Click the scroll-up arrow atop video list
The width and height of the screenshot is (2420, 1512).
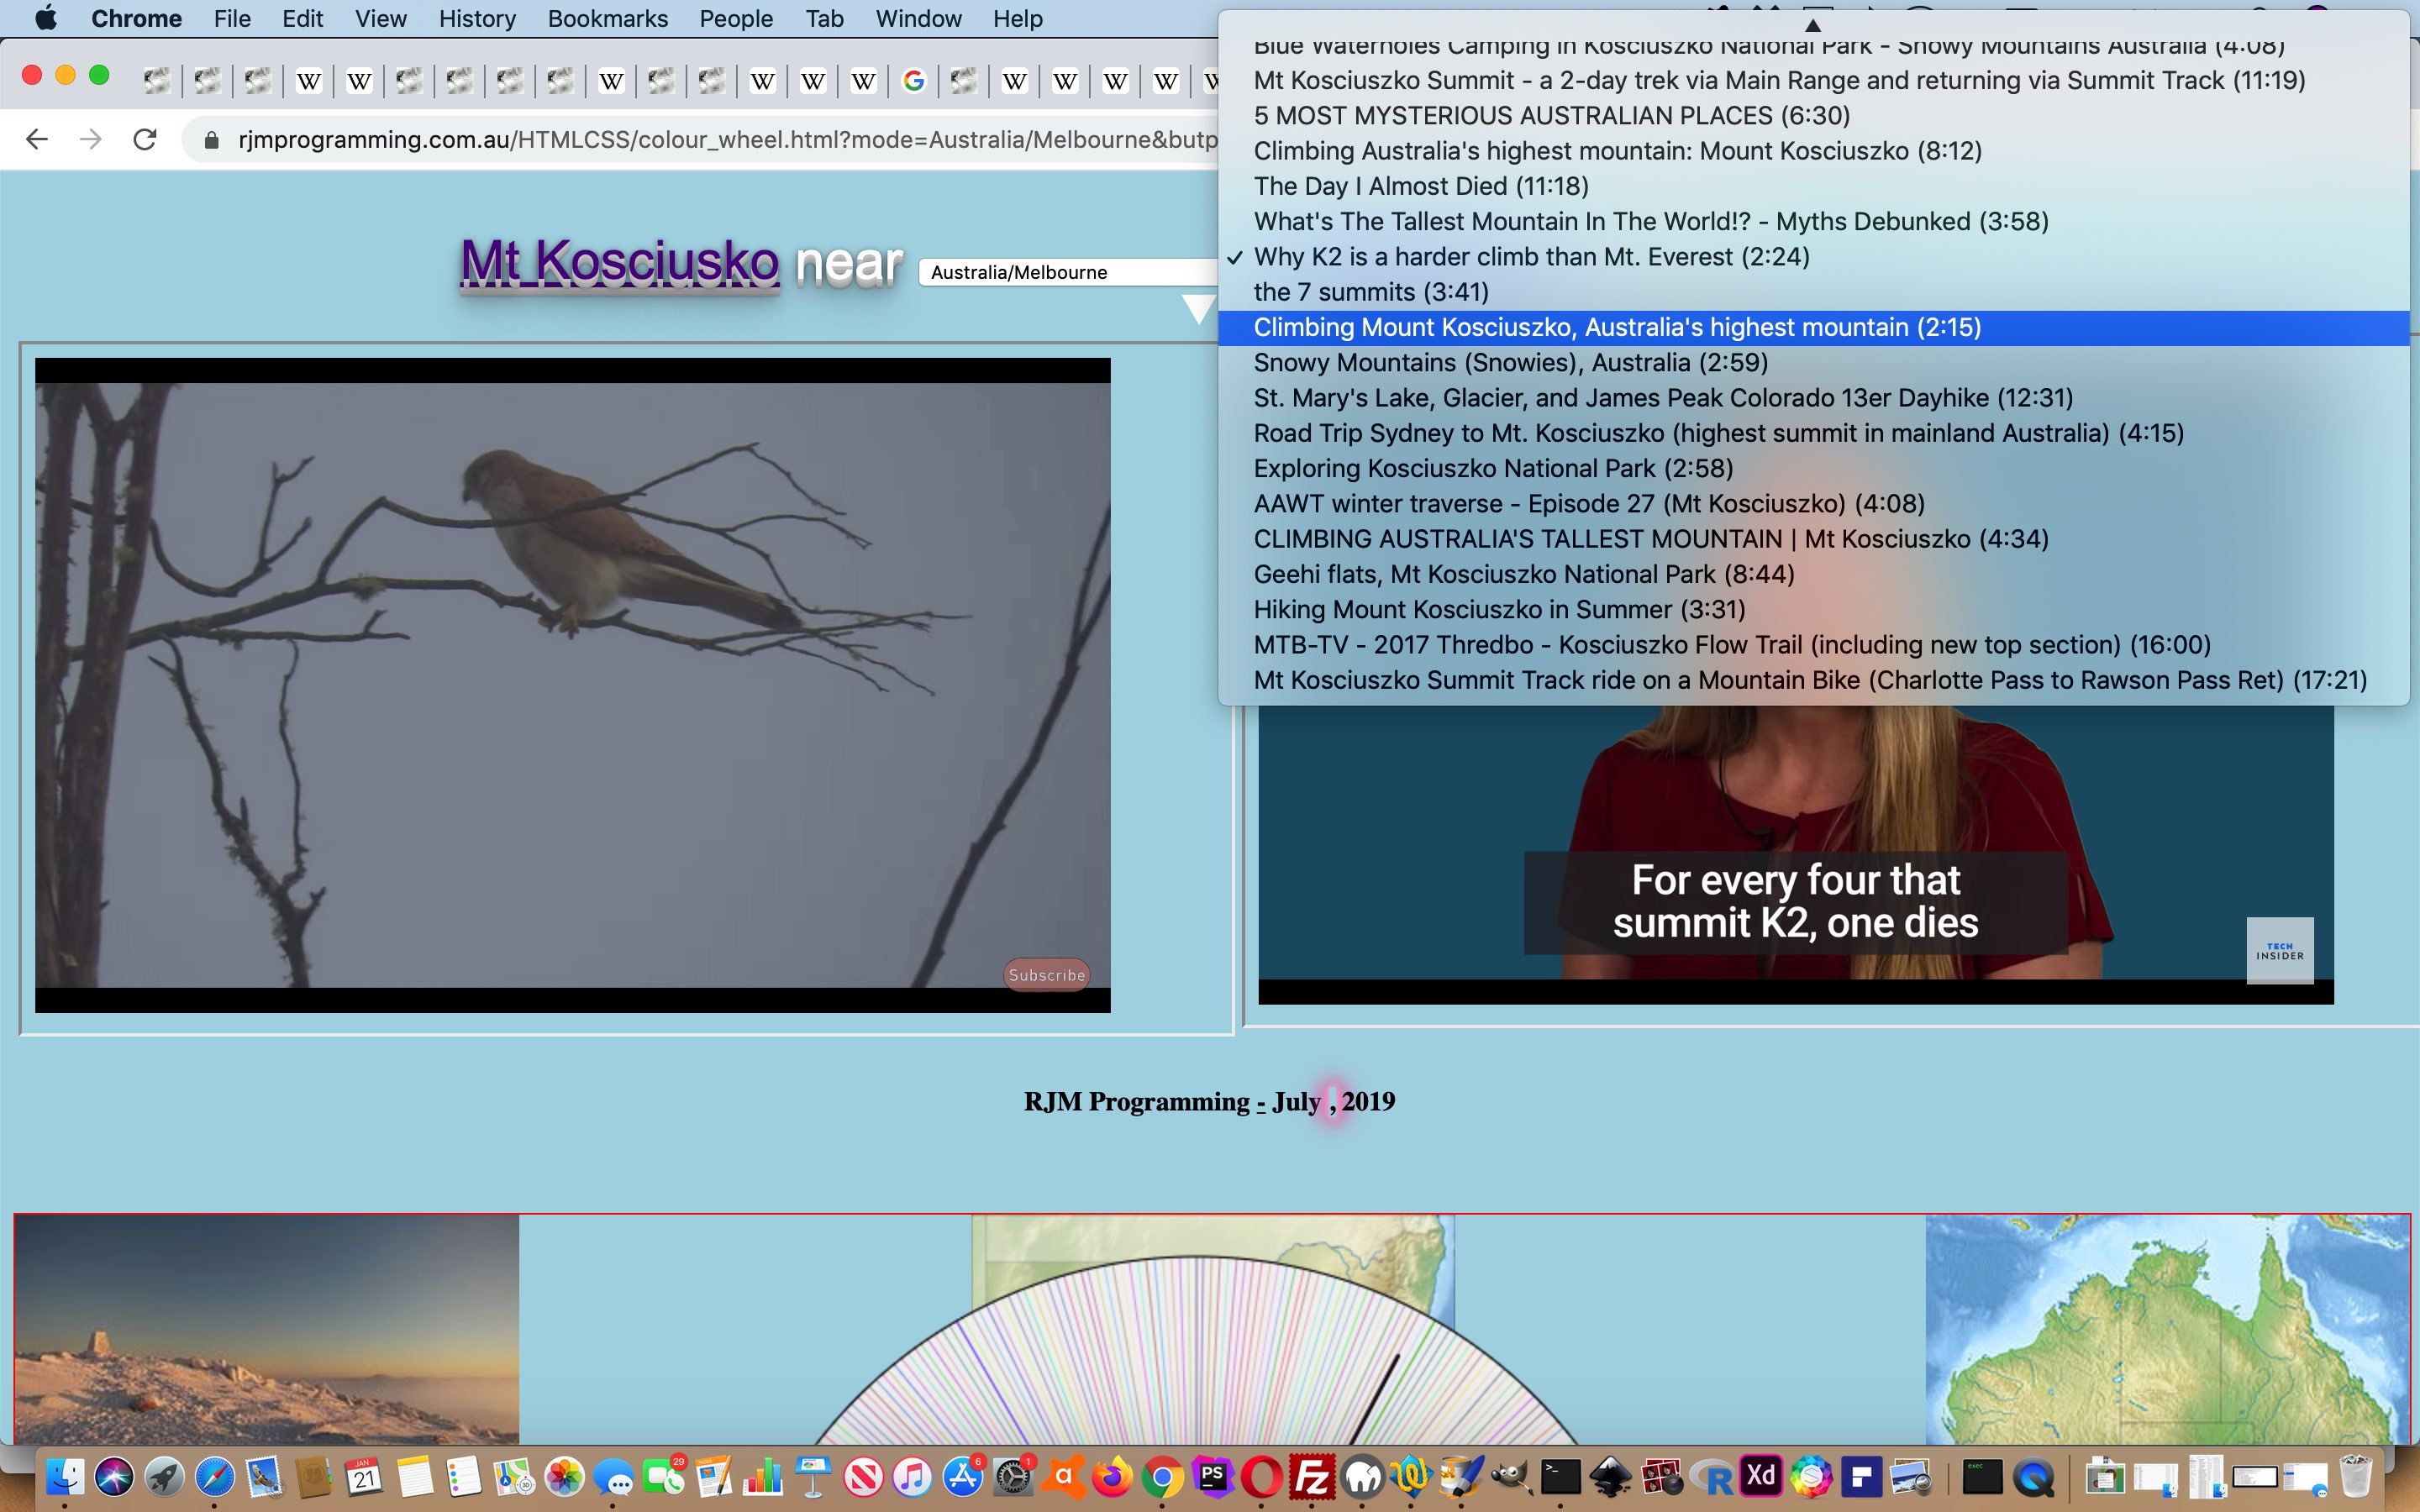point(1813,25)
